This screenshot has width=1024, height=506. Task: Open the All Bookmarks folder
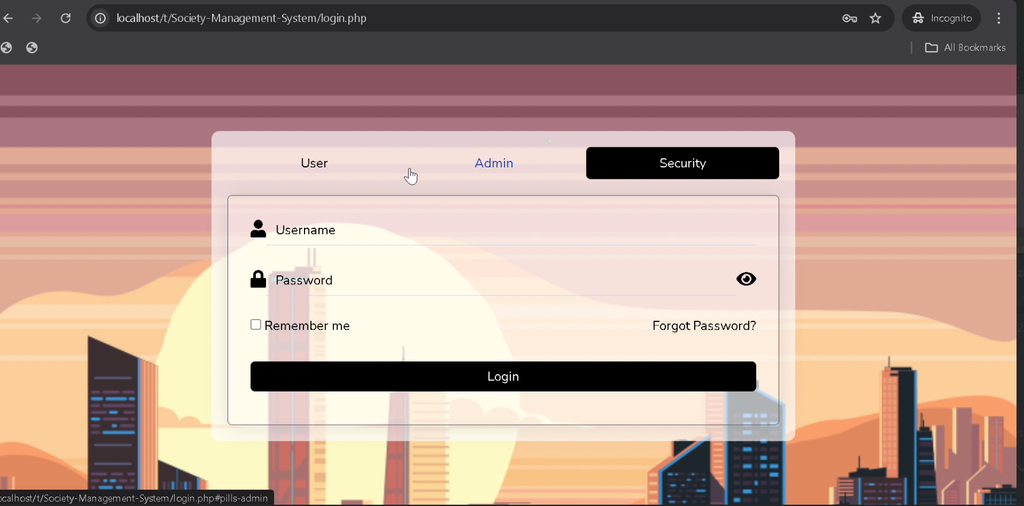[965, 48]
